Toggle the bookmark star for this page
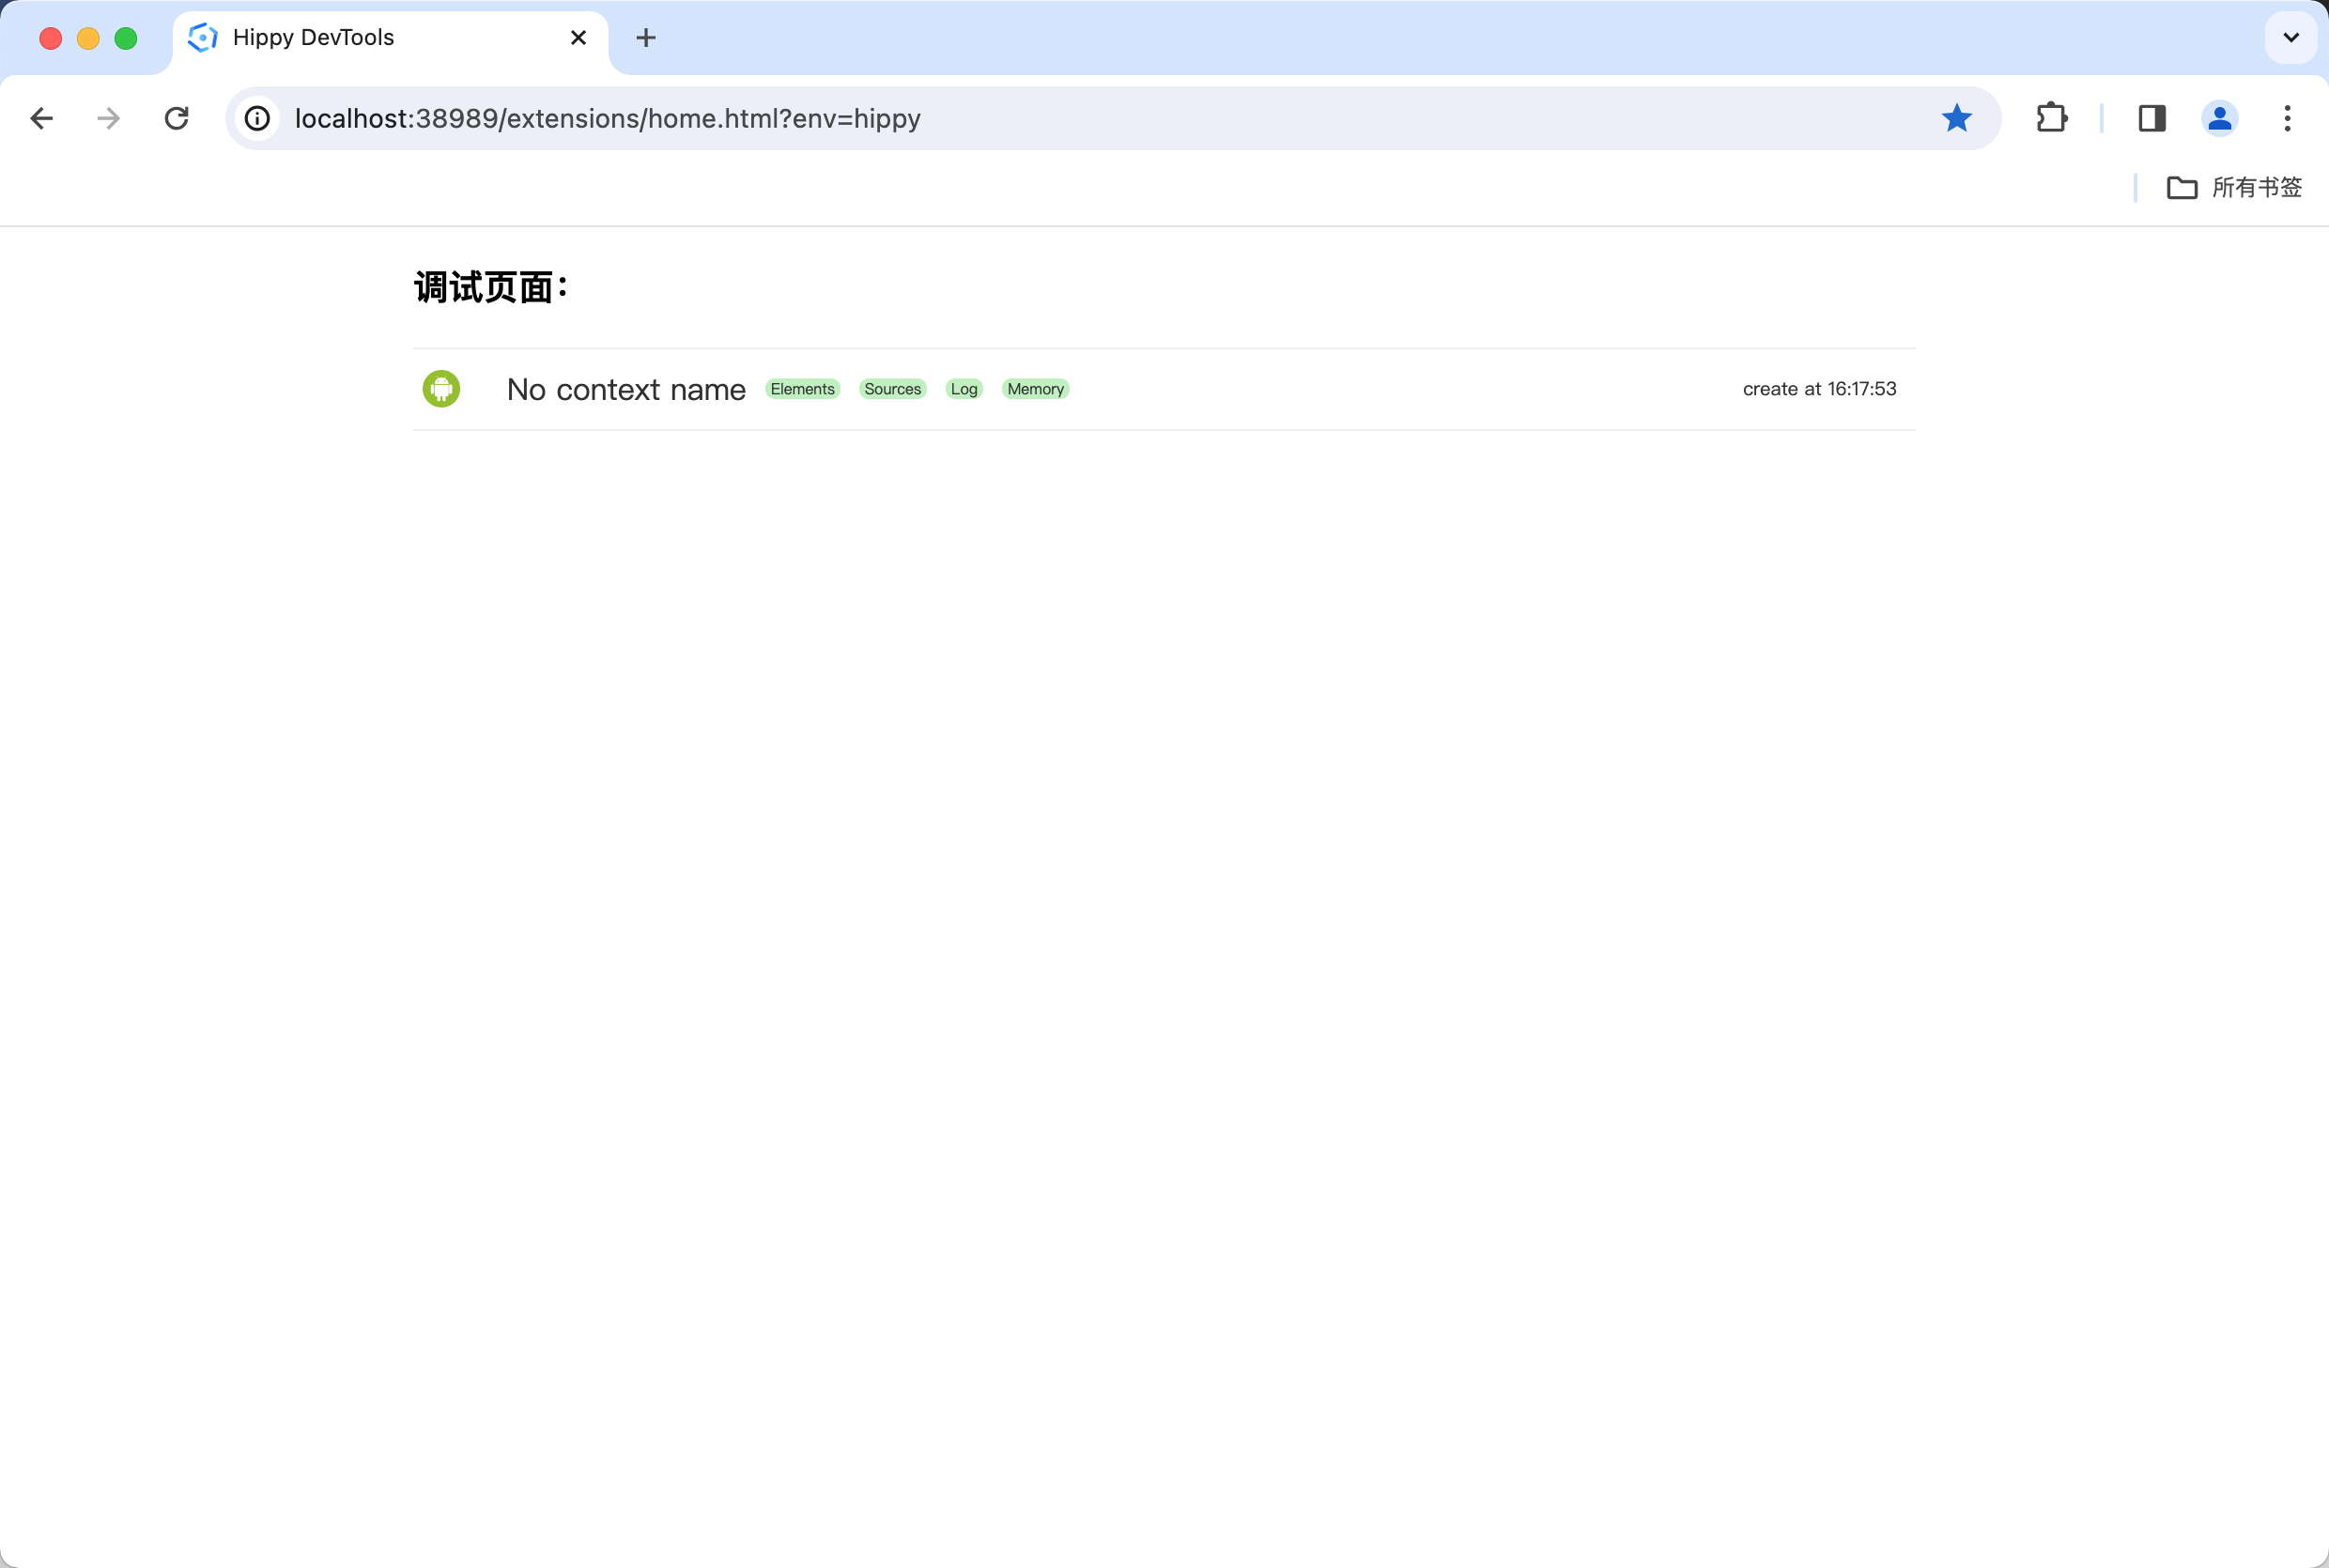The image size is (2329, 1568). (1956, 118)
